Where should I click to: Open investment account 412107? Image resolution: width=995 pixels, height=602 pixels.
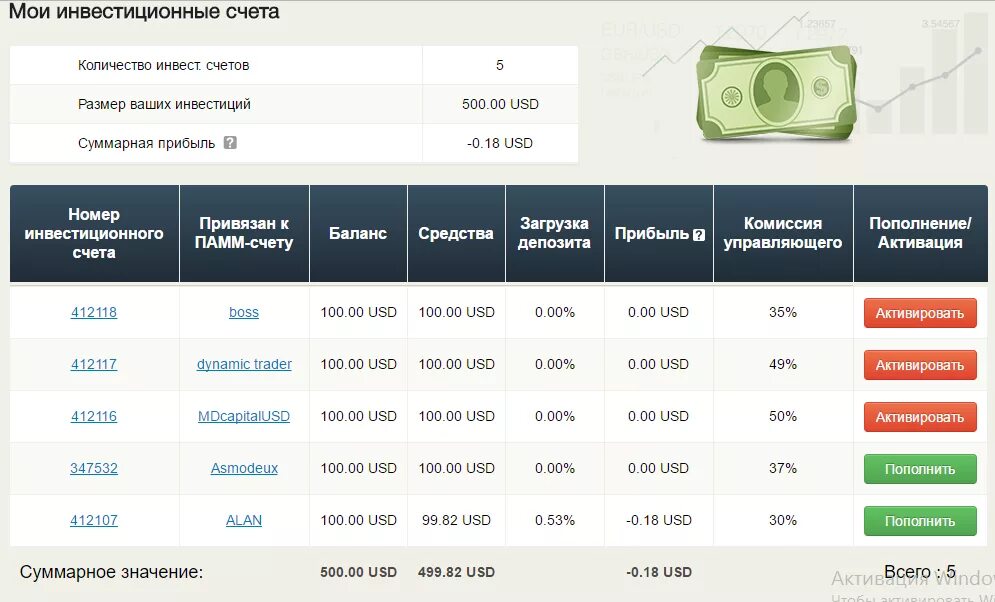[x=94, y=520]
